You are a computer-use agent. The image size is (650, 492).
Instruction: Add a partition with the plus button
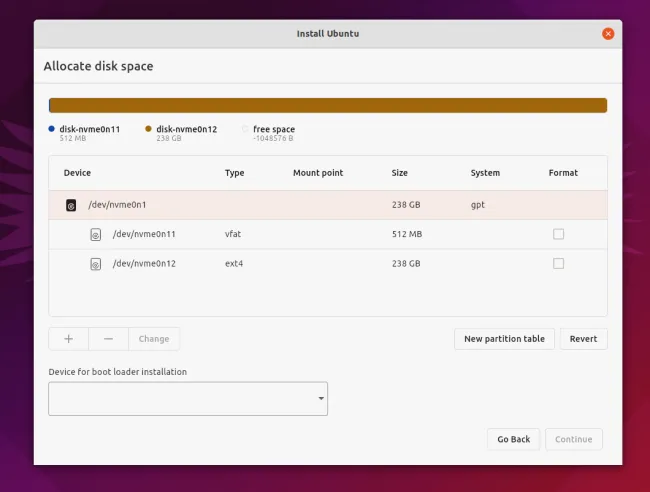click(68, 339)
